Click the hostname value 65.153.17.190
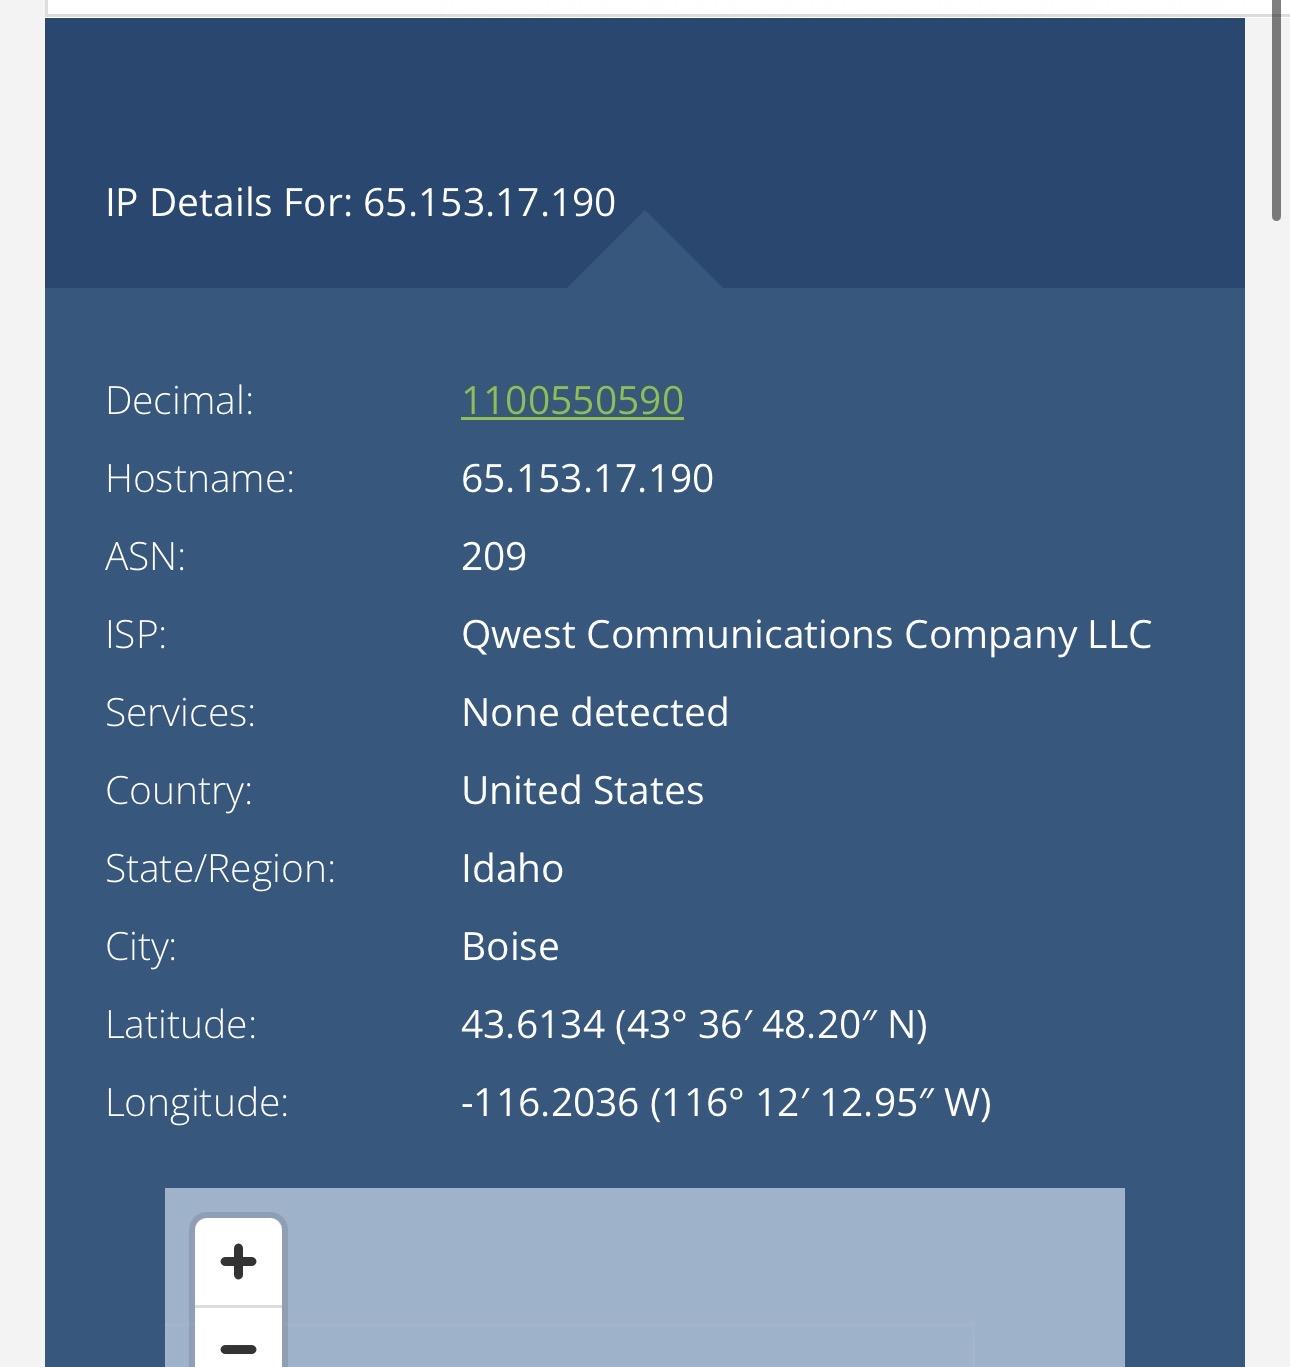Viewport: 1290px width, 1367px height. click(x=587, y=478)
